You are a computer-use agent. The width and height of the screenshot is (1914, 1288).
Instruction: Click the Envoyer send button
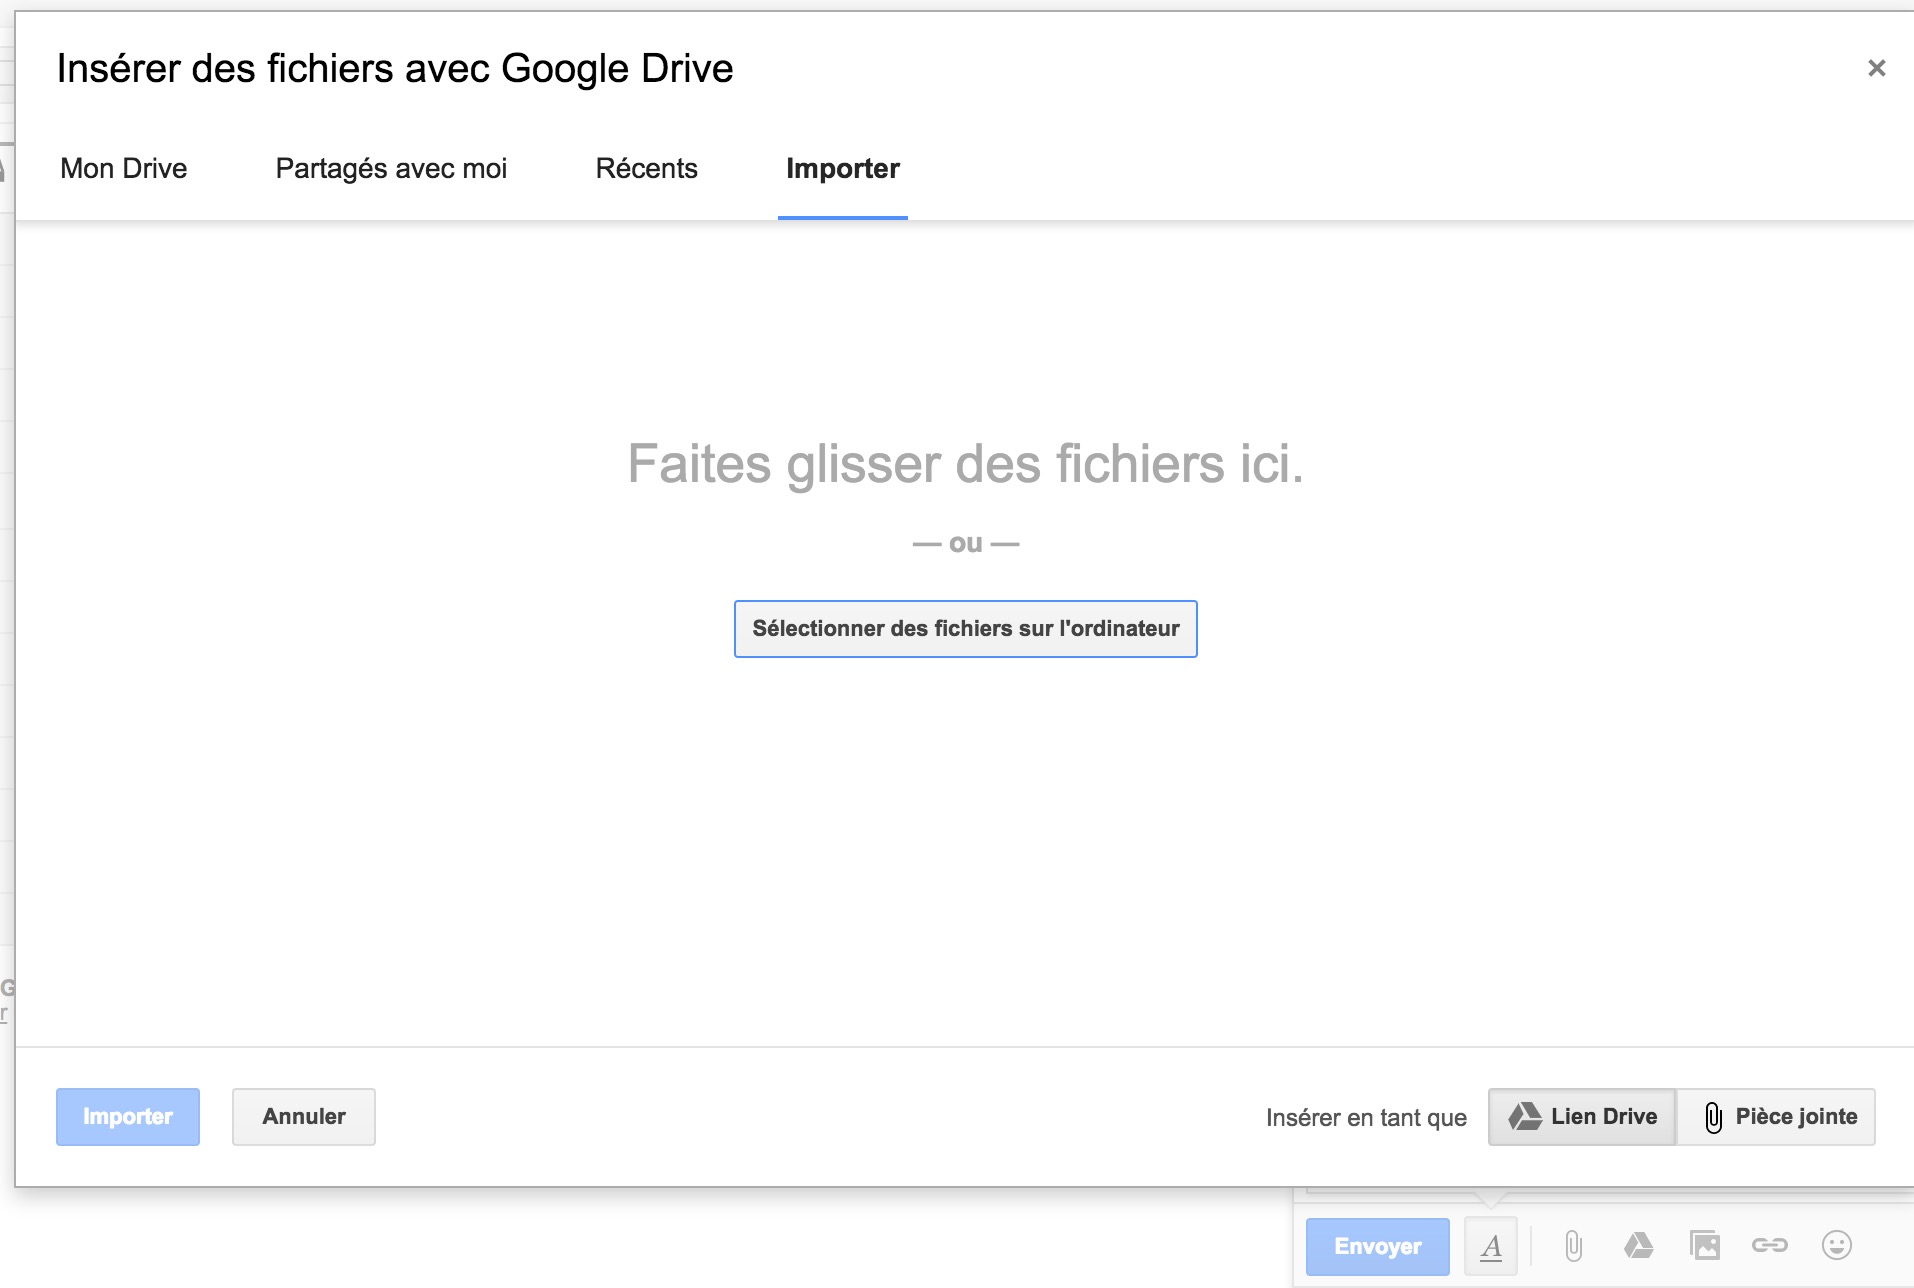point(1377,1246)
